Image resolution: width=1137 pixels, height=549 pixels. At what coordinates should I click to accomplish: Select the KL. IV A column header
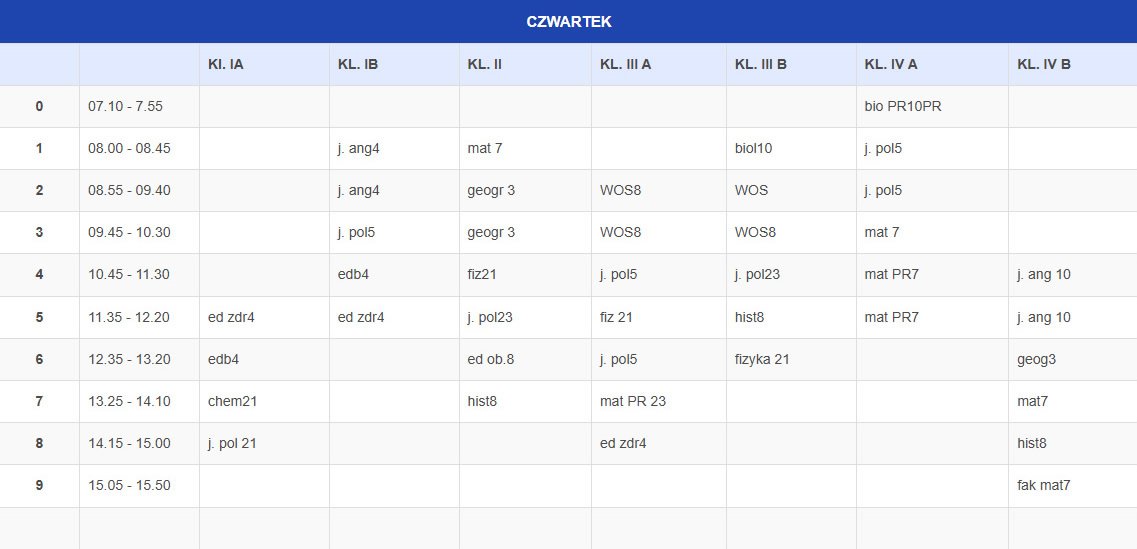point(891,64)
